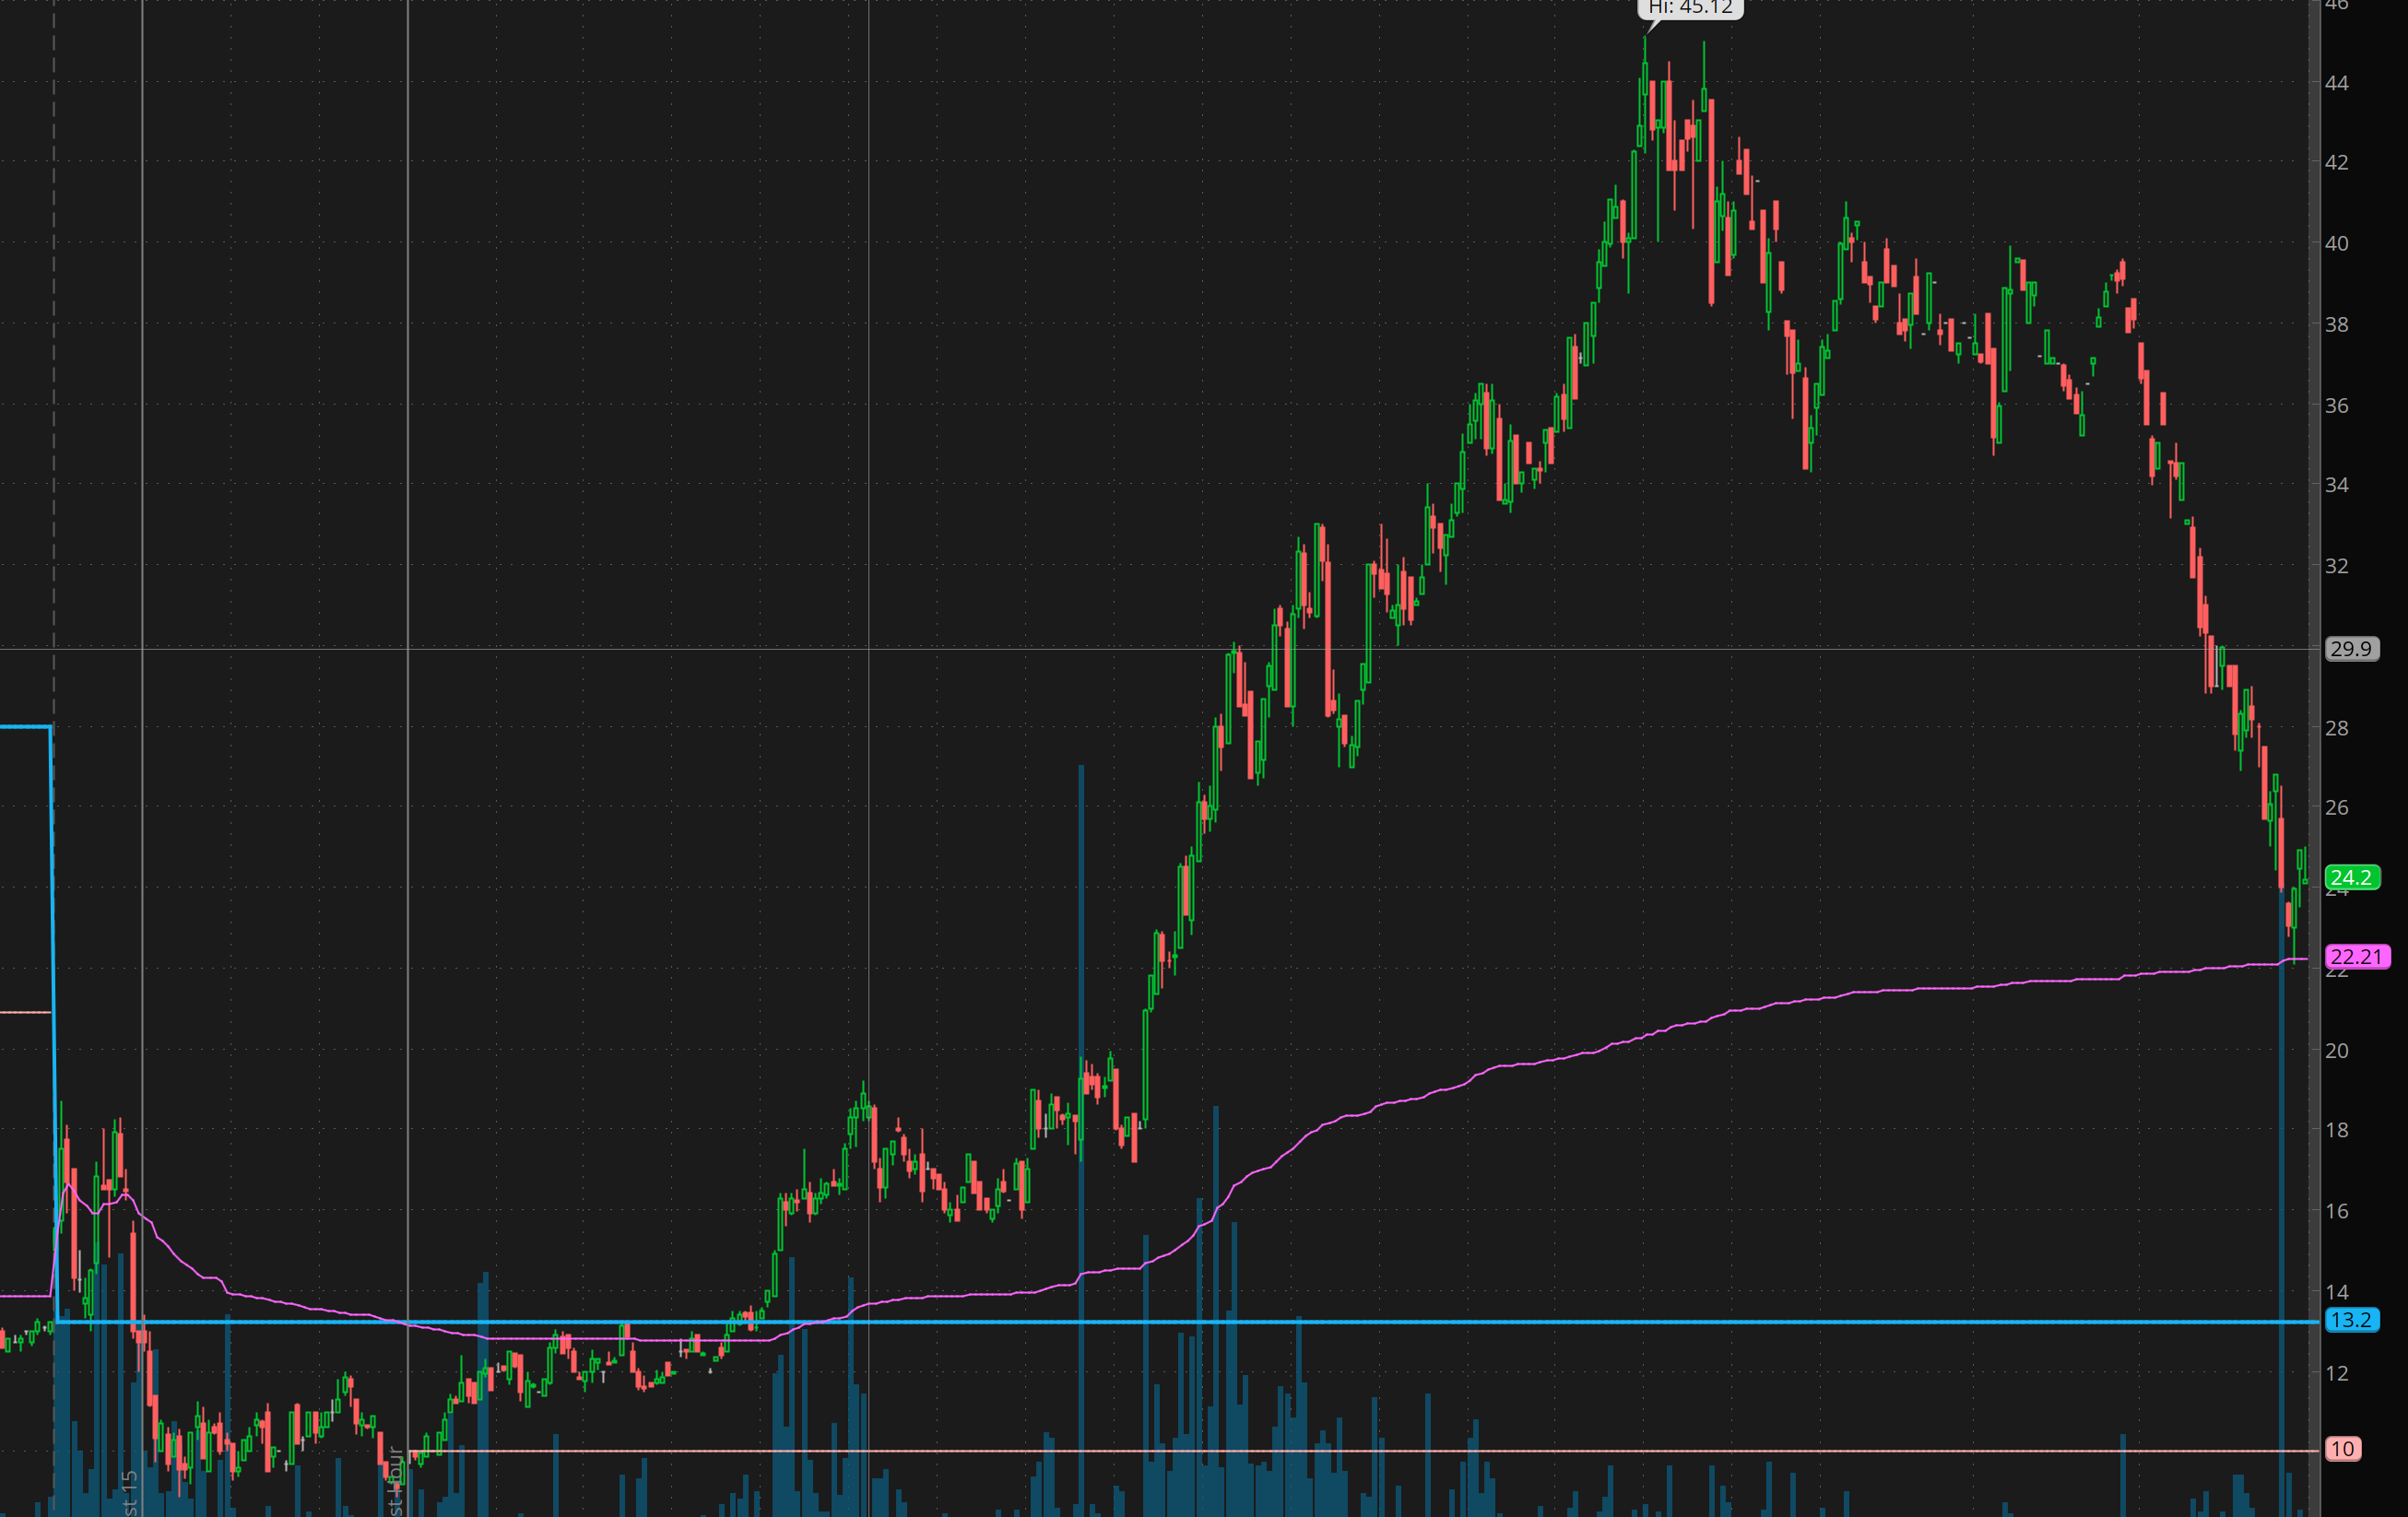Click the 20 price axis label
Image resolution: width=2408 pixels, height=1517 pixels.
(2336, 1050)
